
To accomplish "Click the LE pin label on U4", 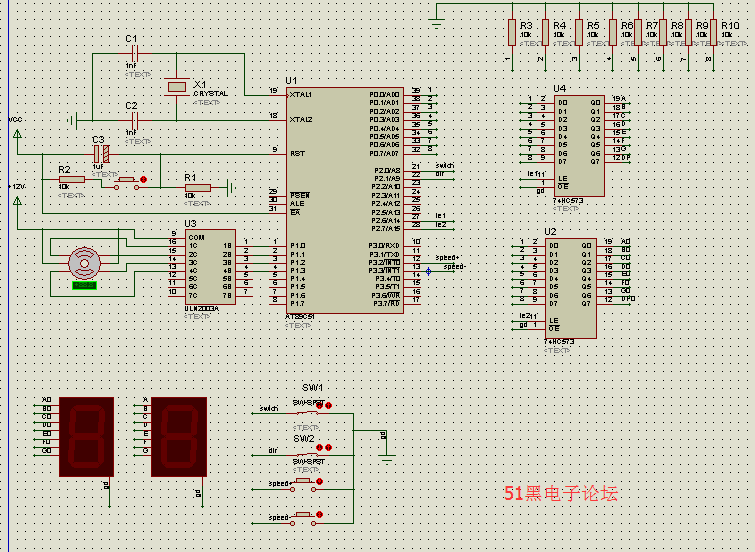I will (562, 178).
